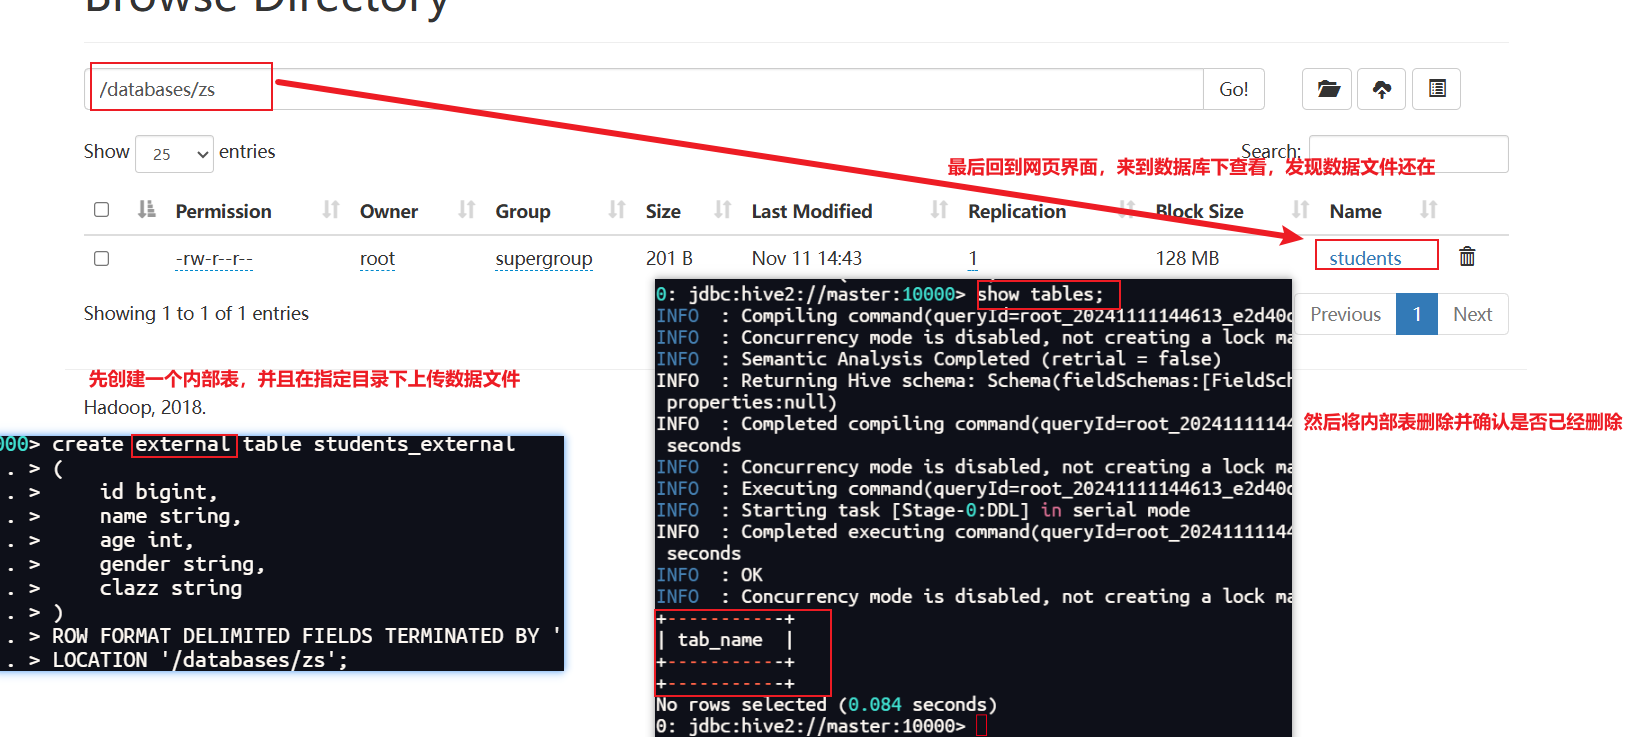The image size is (1649, 737).
Task: Click the create directory folder icon
Action: (1327, 89)
